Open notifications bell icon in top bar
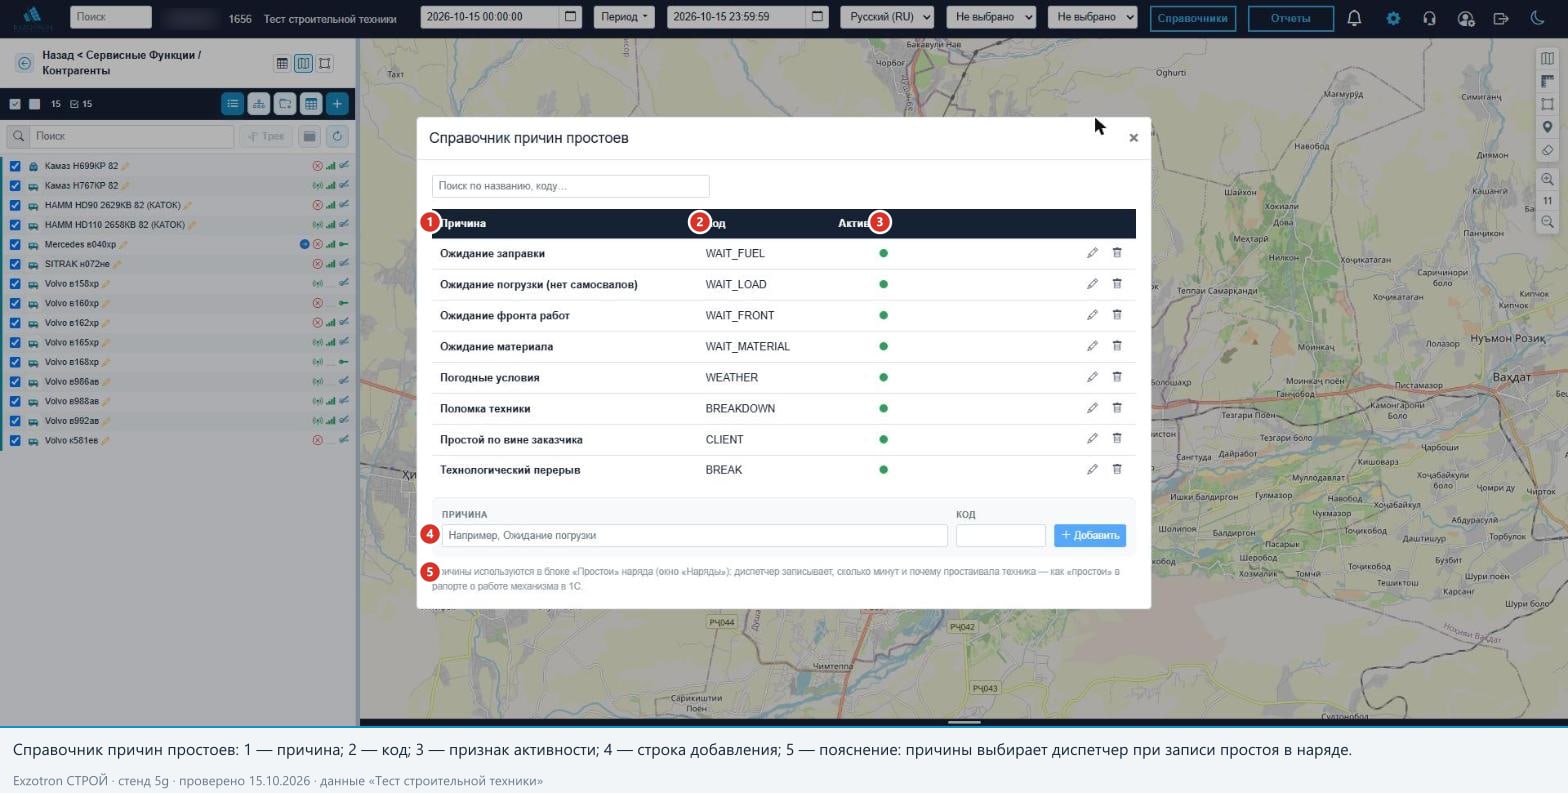This screenshot has height=793, width=1568. click(1354, 18)
